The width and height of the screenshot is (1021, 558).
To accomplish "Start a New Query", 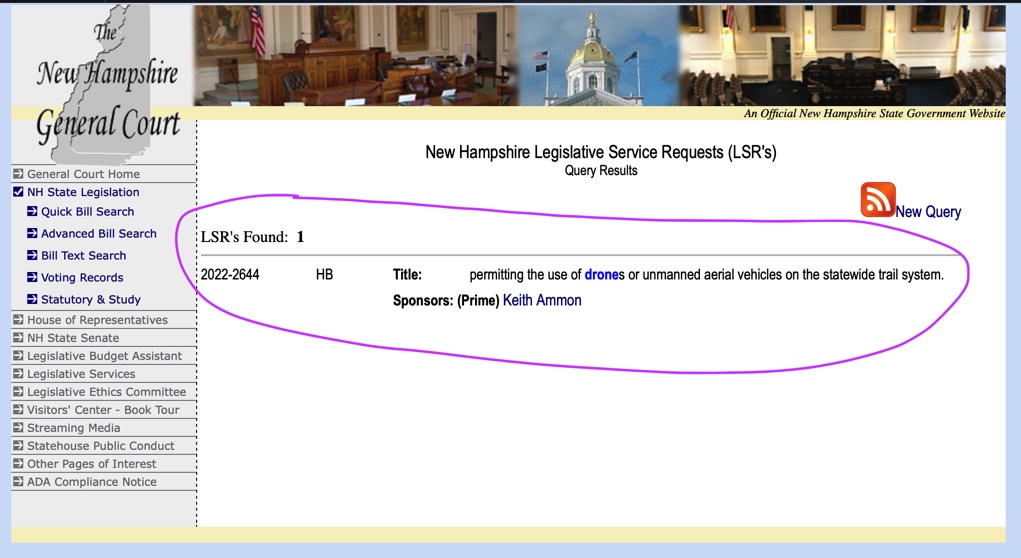I will pyautogui.click(x=928, y=212).
